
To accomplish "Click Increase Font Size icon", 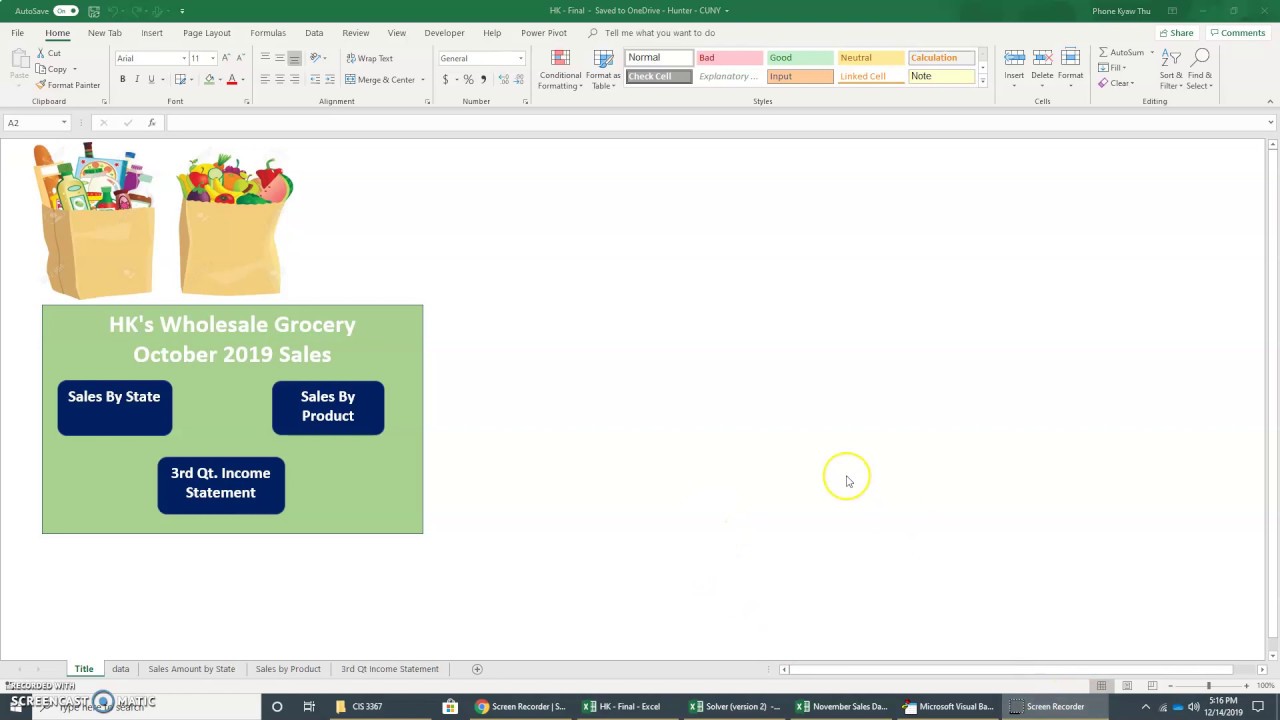I will coord(226,58).
